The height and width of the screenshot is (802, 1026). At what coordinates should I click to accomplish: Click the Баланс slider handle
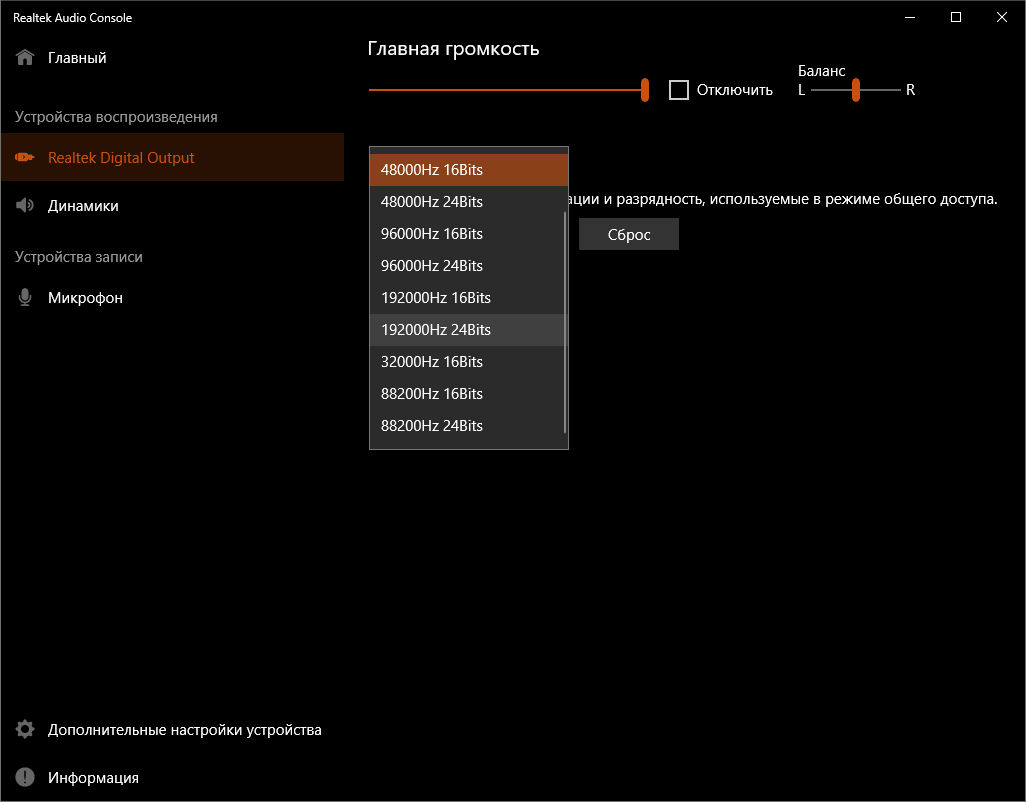(855, 90)
